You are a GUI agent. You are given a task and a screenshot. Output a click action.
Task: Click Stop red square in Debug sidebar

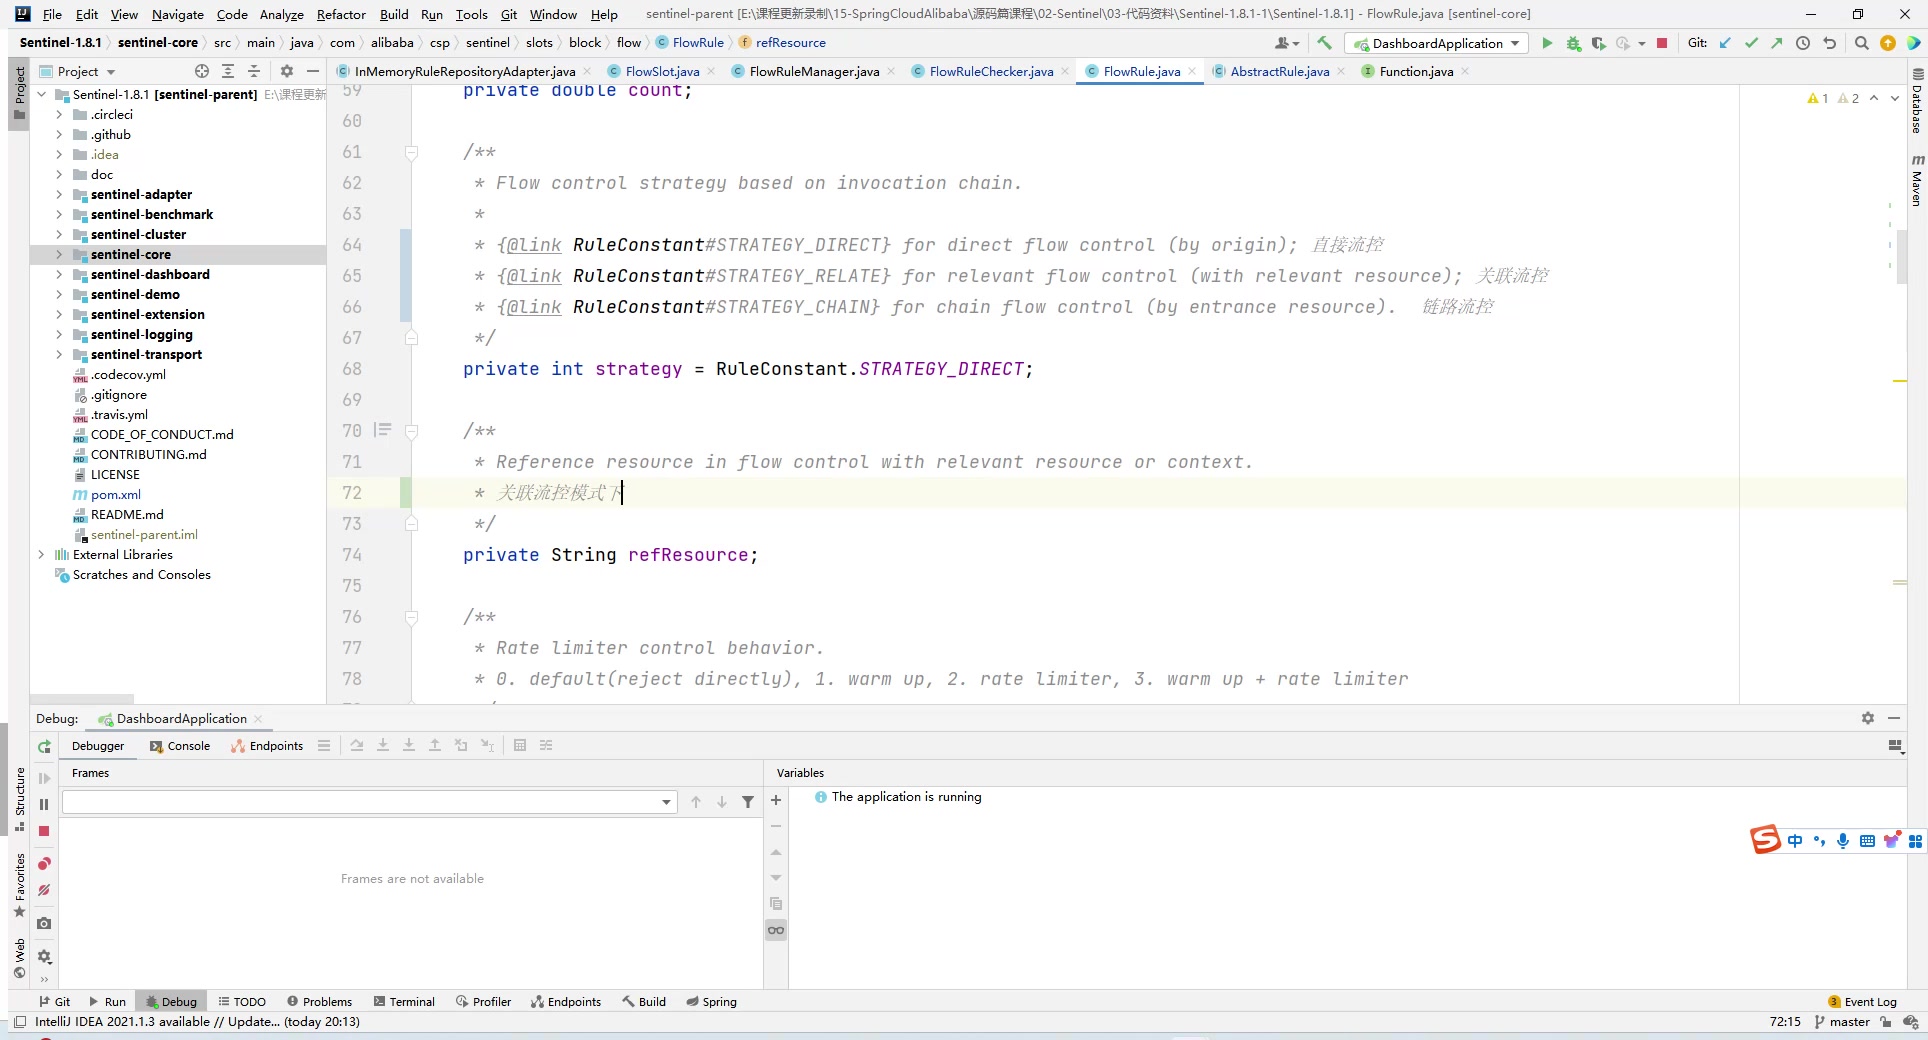(x=44, y=831)
